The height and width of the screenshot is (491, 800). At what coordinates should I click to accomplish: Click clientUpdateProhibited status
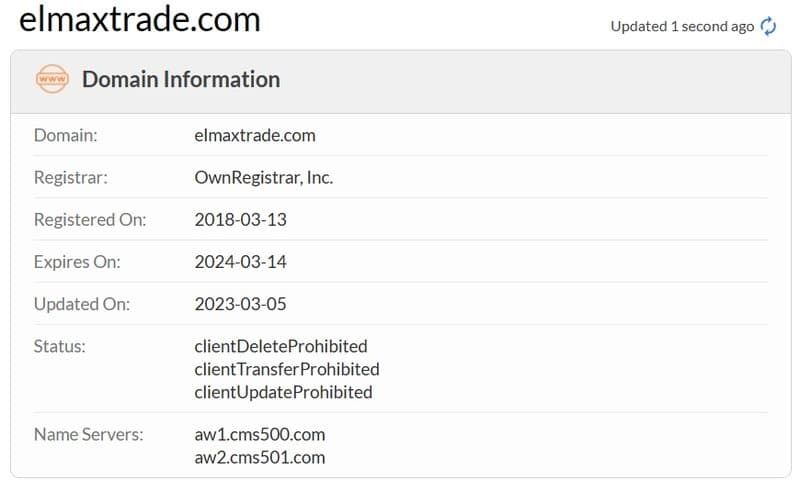[x=283, y=392]
